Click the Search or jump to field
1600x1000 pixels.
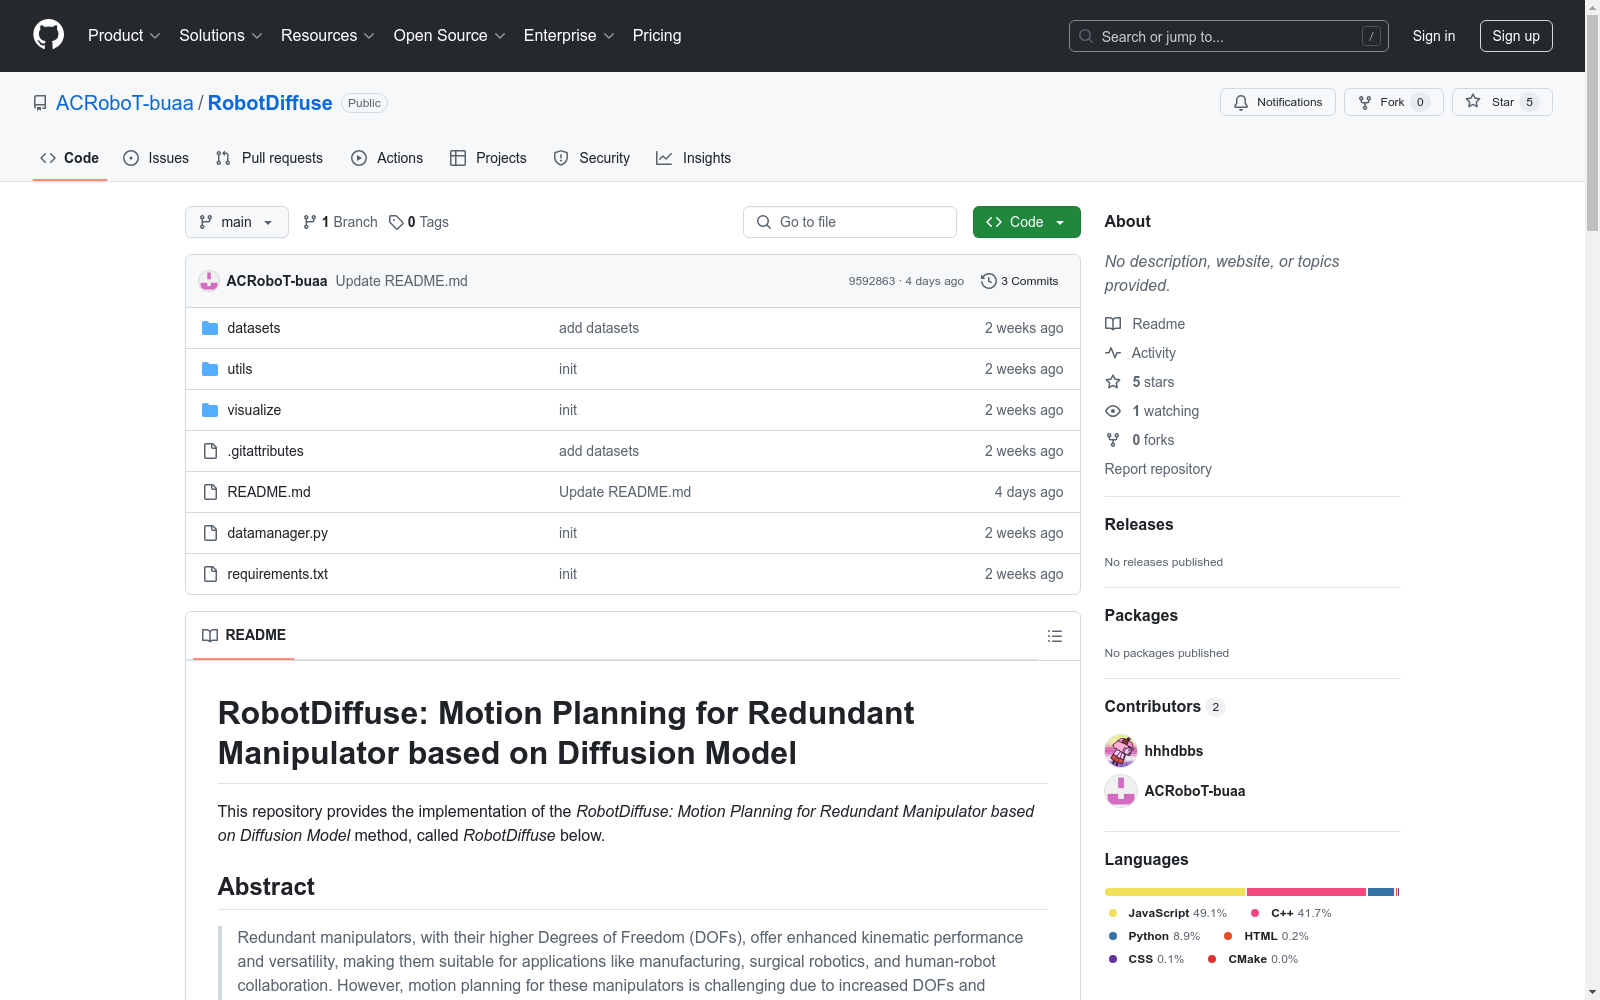1229,36
